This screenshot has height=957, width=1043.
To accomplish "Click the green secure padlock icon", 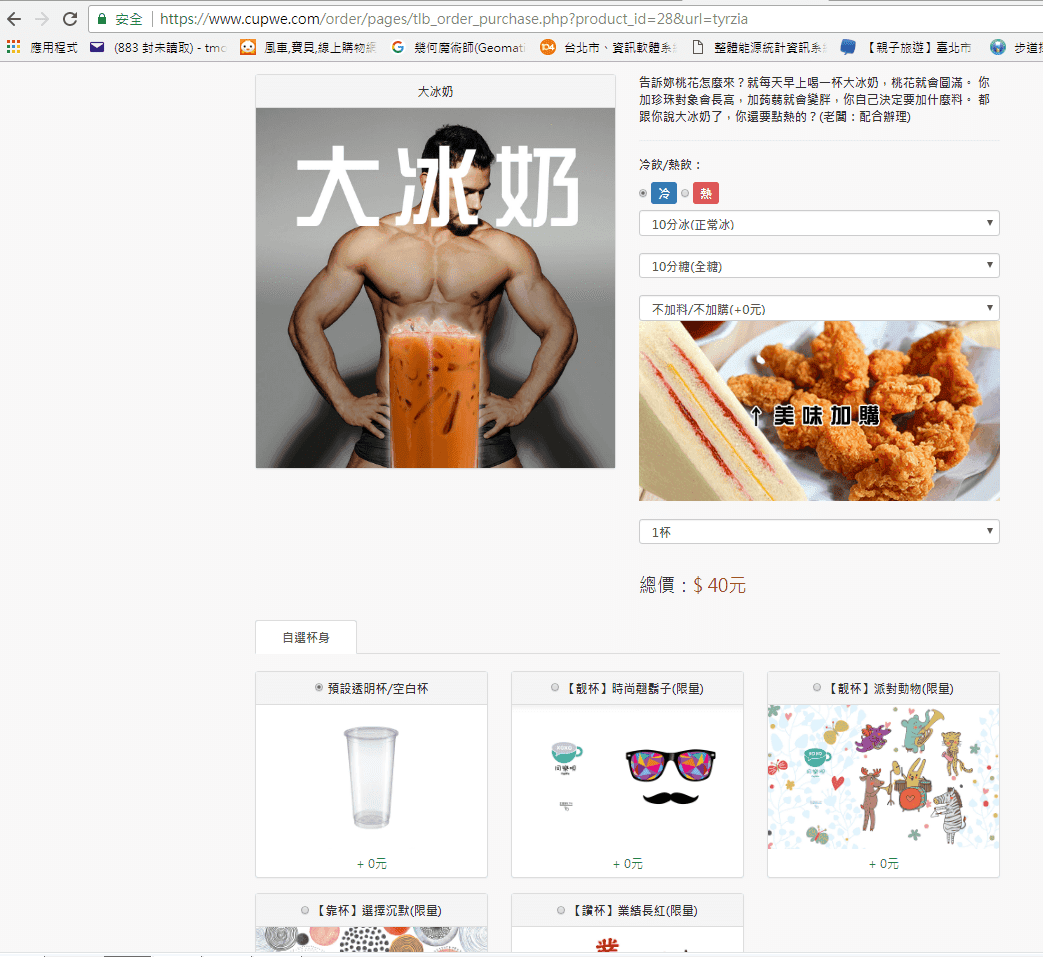I will click(102, 19).
